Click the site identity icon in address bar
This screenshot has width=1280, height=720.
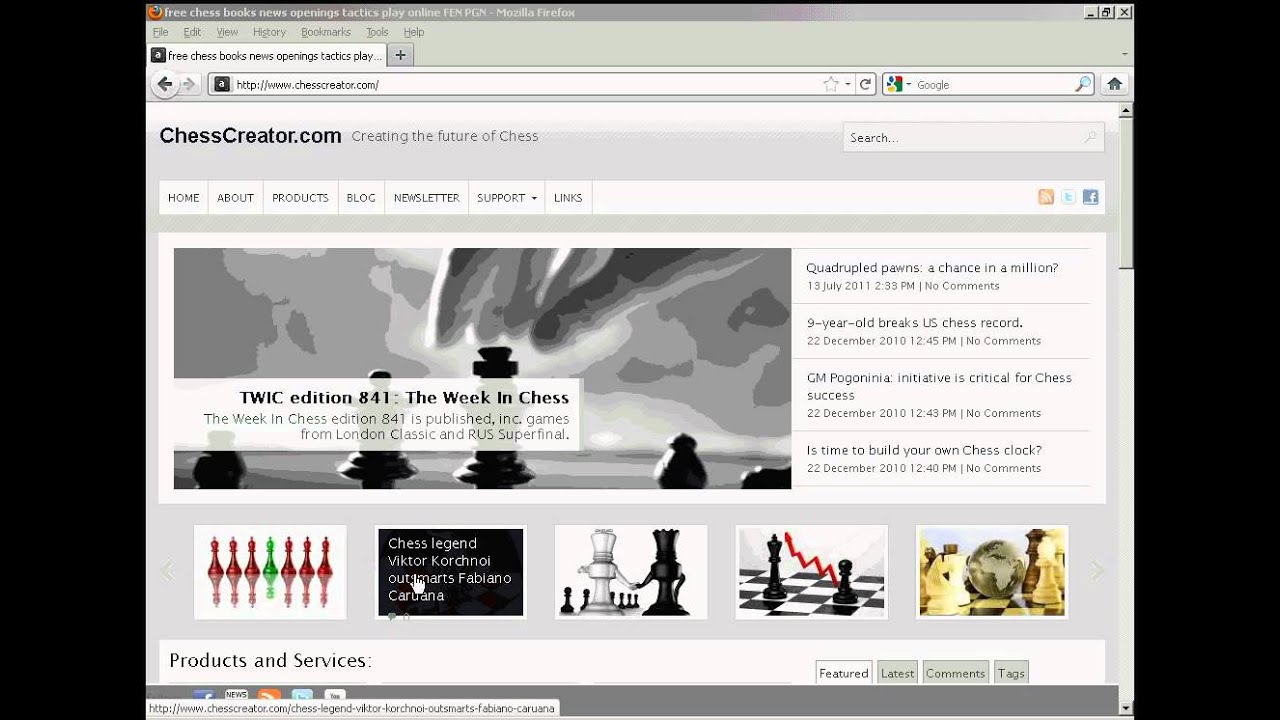[x=222, y=85]
